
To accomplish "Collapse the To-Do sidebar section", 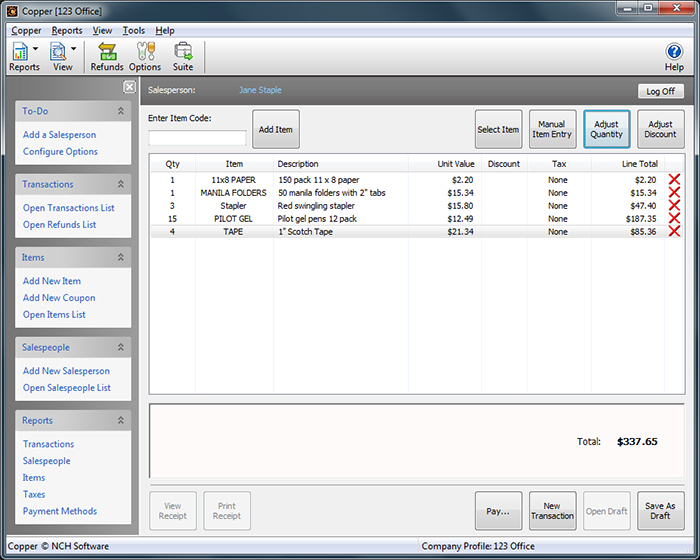I will coord(121,111).
